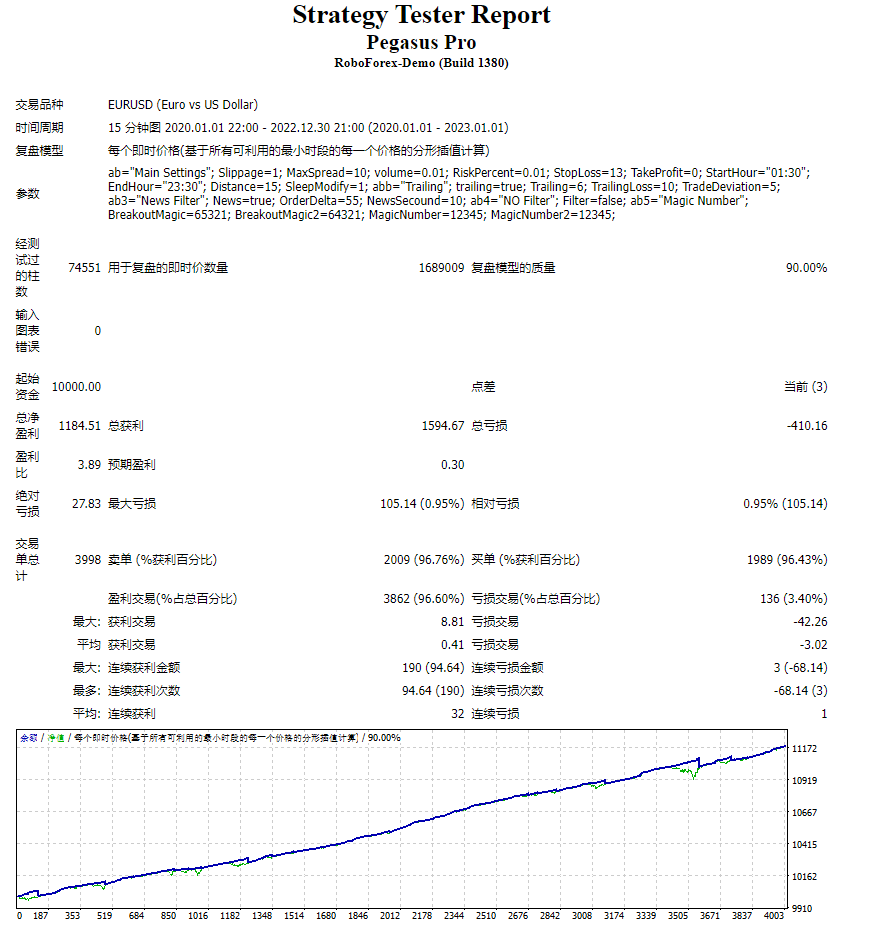Click the chart y-axis label '11172'
Screen dimensions: 872x927
click(804, 749)
